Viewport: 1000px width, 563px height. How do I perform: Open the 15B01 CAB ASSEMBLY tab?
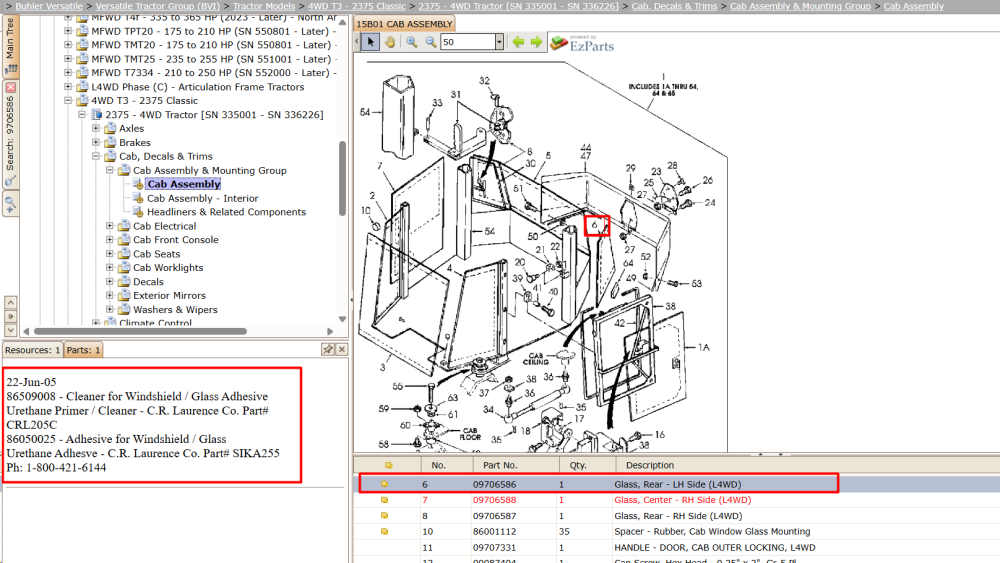coord(404,24)
